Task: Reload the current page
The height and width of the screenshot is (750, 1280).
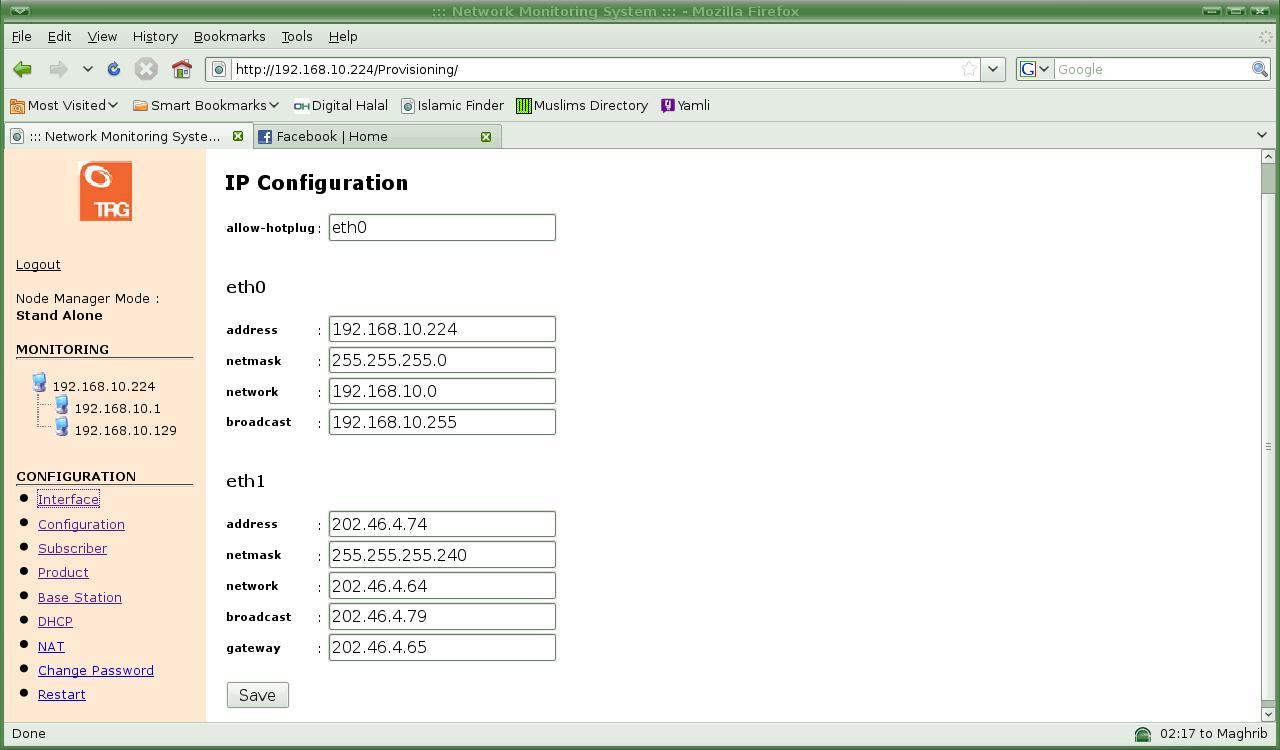Action: coord(114,69)
